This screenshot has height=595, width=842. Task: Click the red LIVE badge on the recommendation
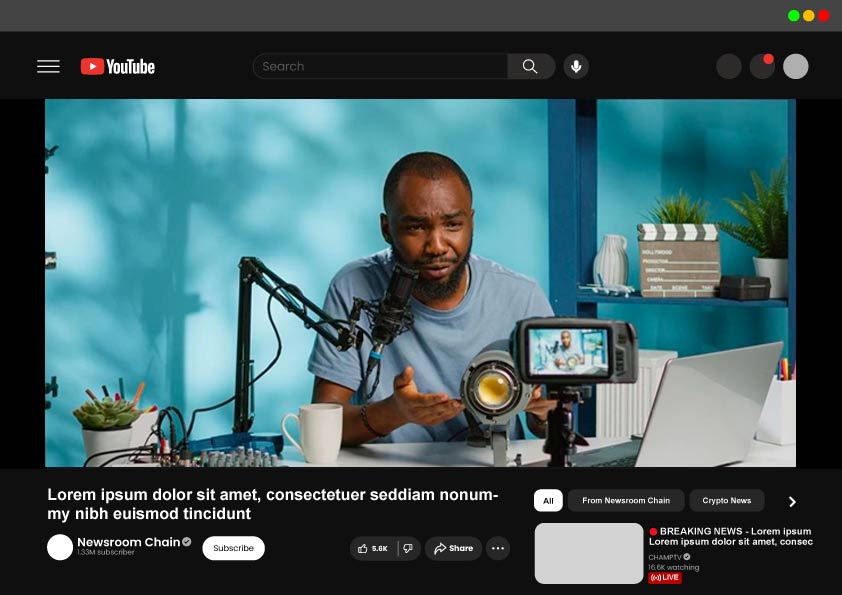coord(666,577)
